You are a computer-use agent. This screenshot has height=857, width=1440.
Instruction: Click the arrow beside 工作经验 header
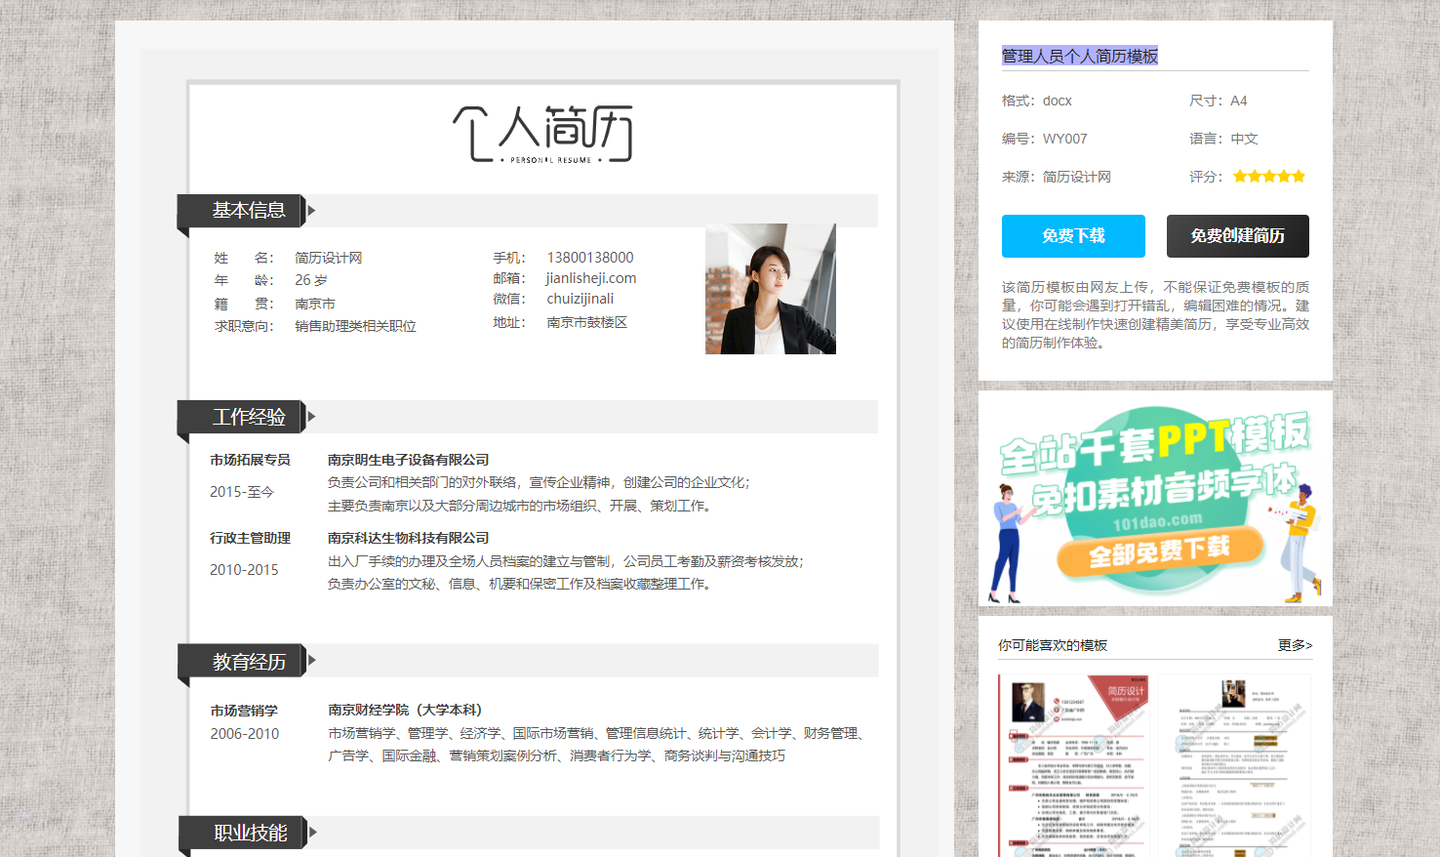click(x=312, y=416)
